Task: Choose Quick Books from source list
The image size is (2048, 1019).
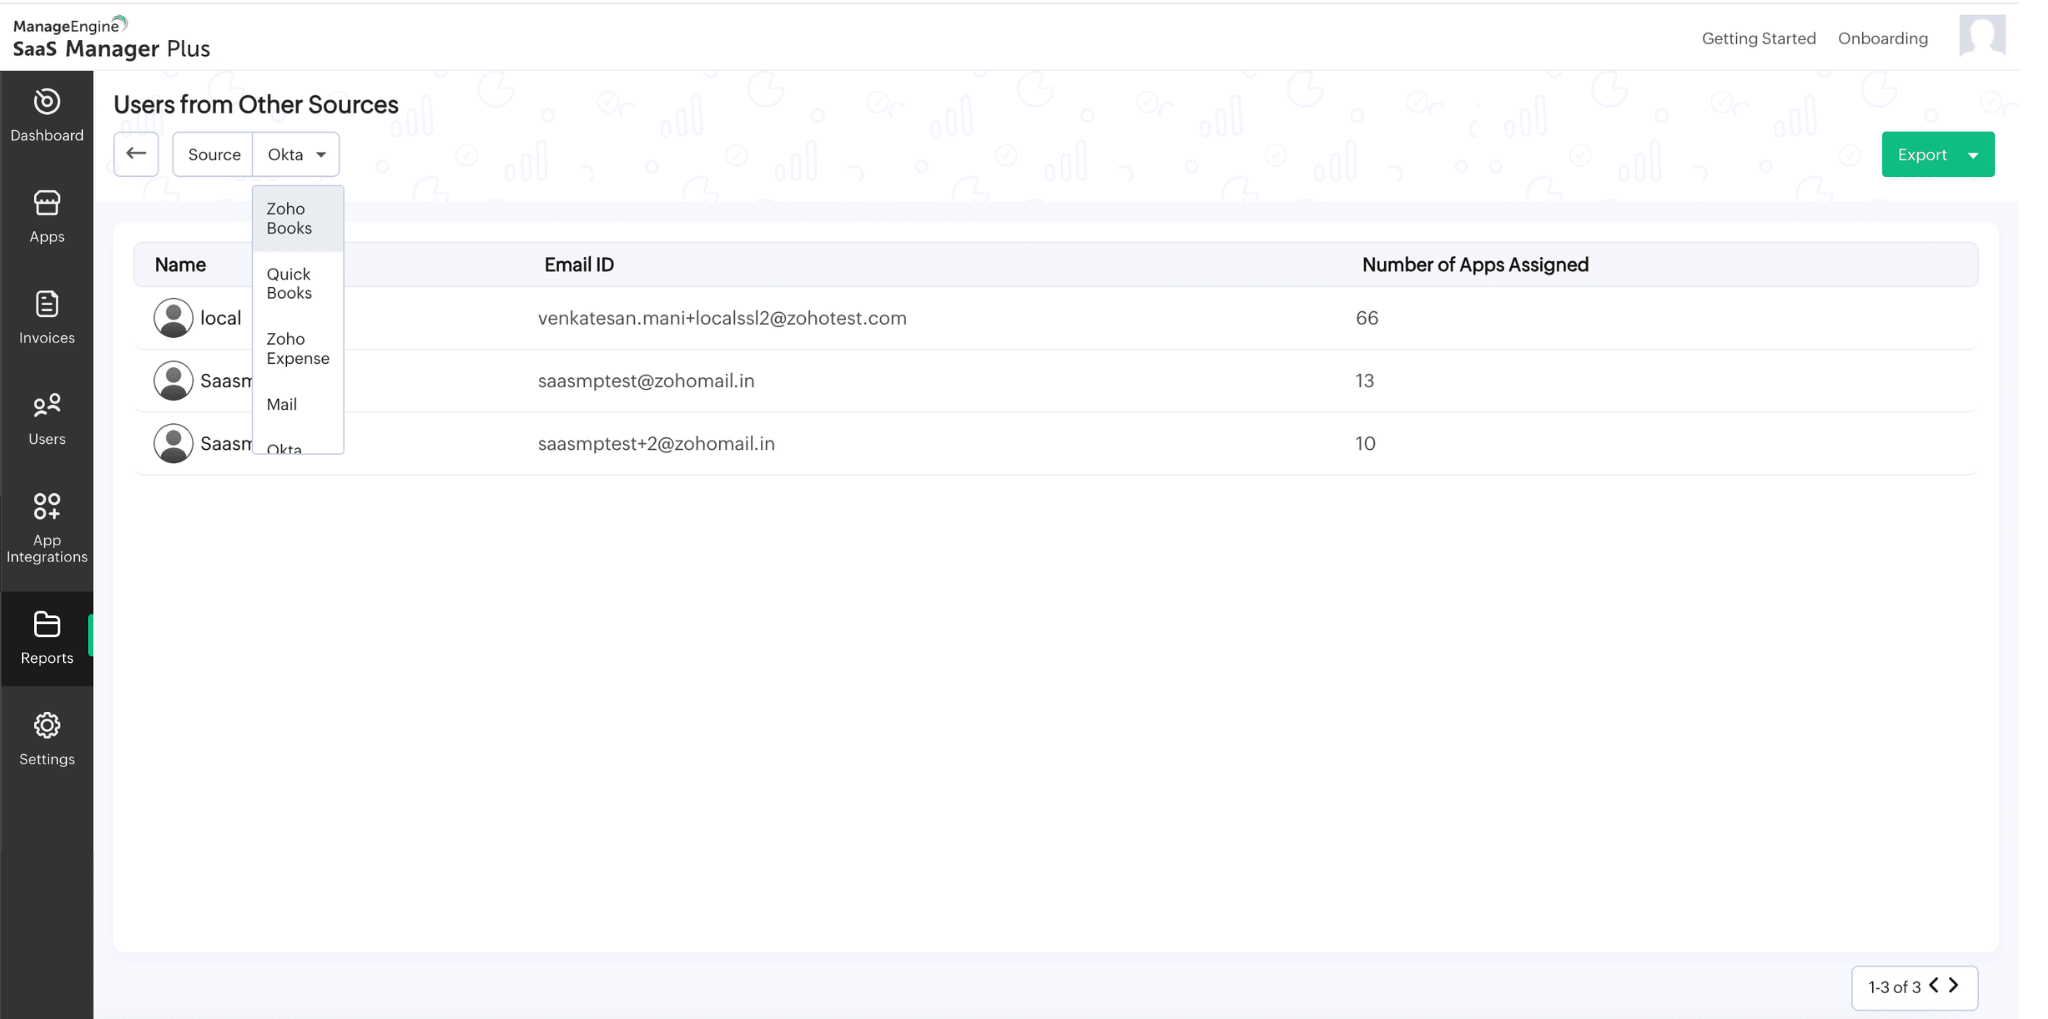Action: pos(289,283)
